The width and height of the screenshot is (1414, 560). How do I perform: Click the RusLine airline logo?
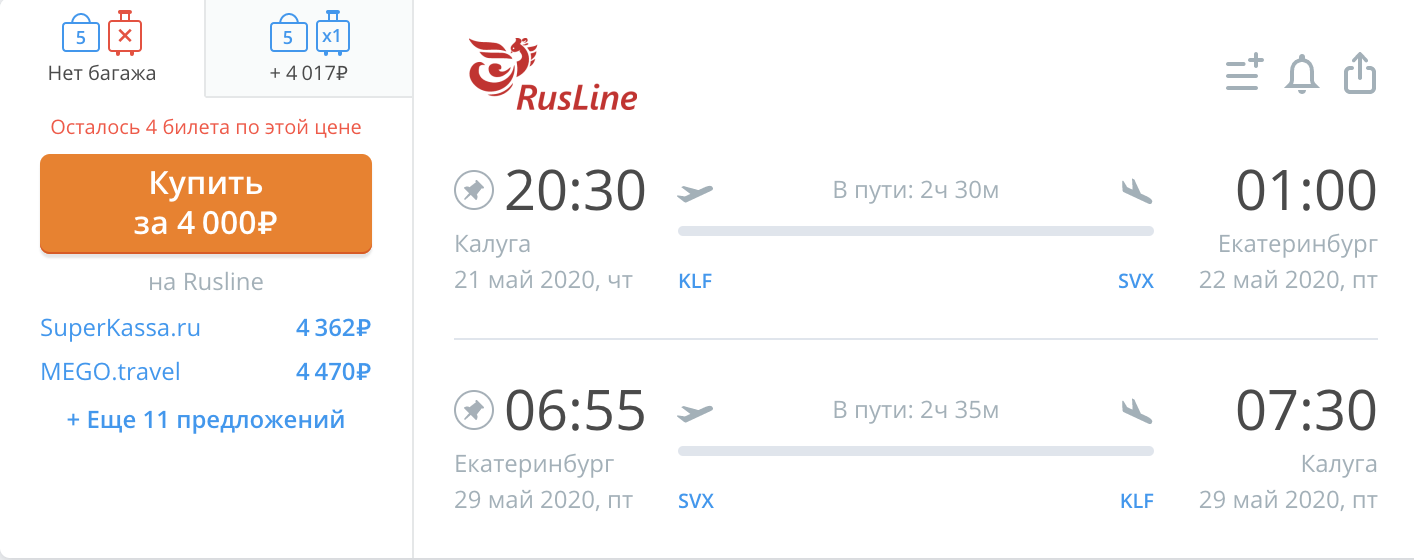pyautogui.click(x=552, y=73)
